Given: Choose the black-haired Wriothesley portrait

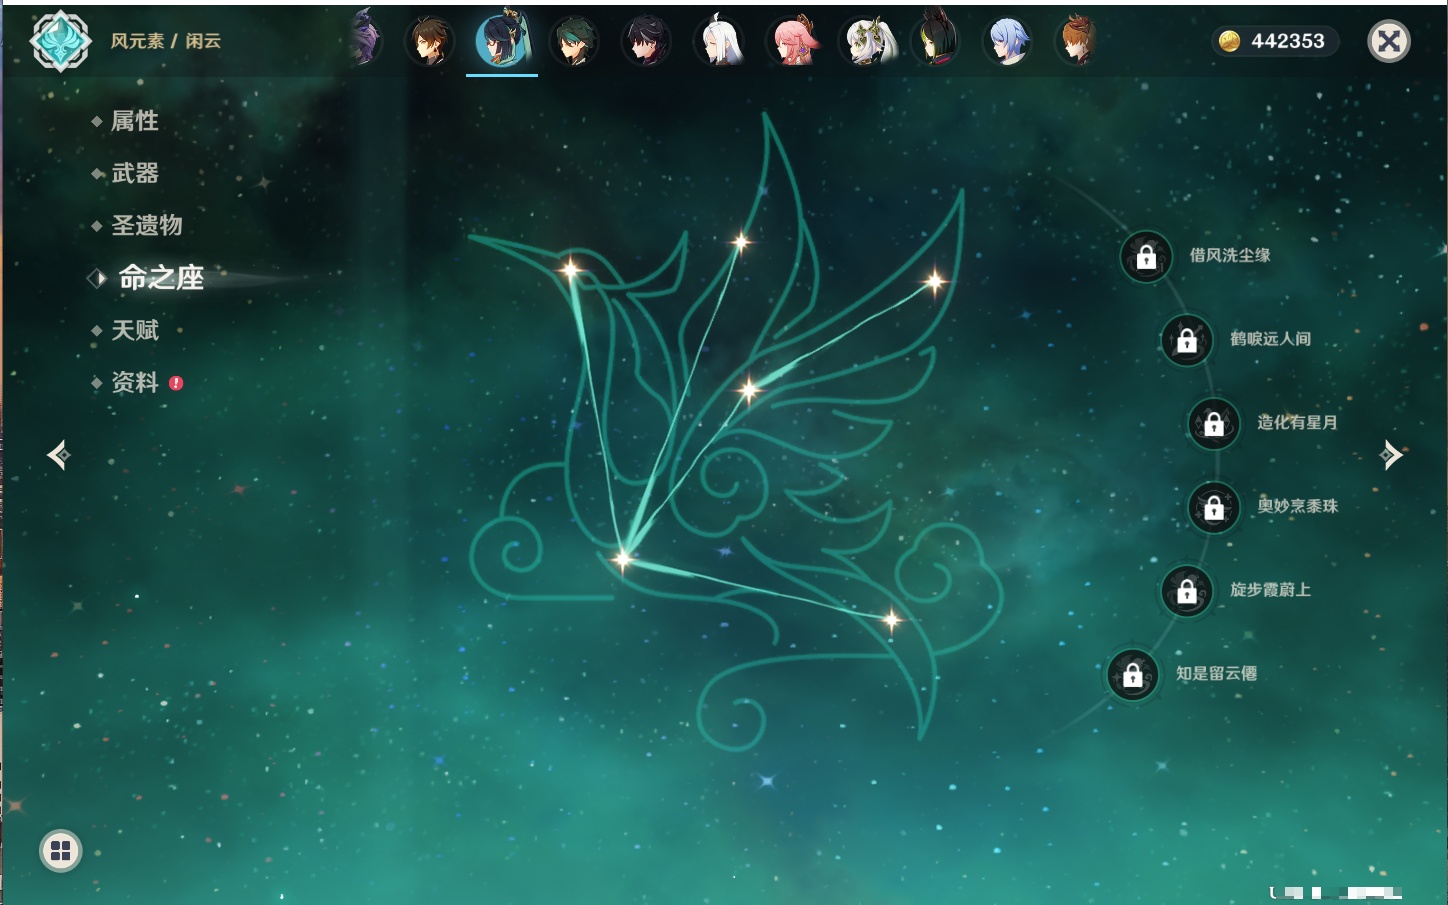Looking at the screenshot, I should (x=646, y=41).
